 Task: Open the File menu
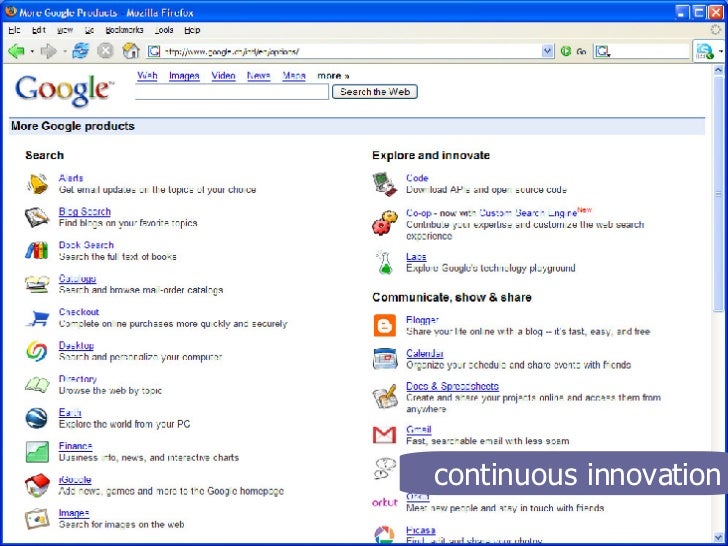click(14, 30)
